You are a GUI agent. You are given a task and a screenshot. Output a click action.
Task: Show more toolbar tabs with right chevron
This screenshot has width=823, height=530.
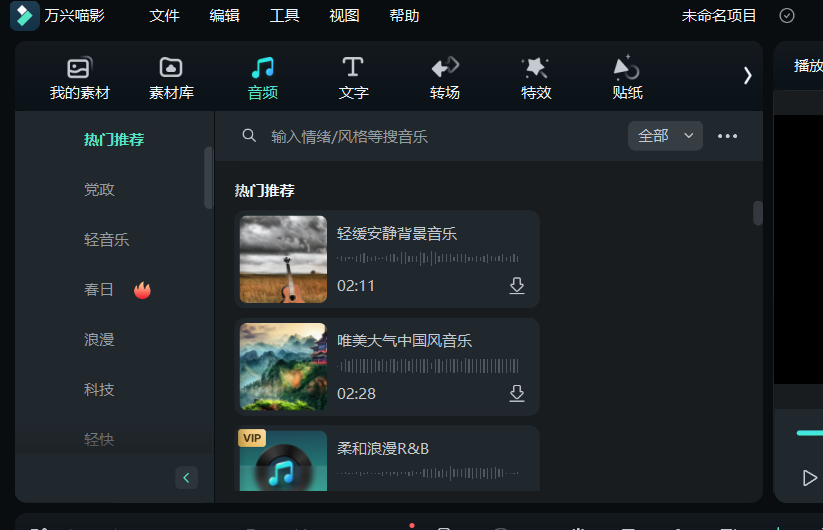pos(747,76)
